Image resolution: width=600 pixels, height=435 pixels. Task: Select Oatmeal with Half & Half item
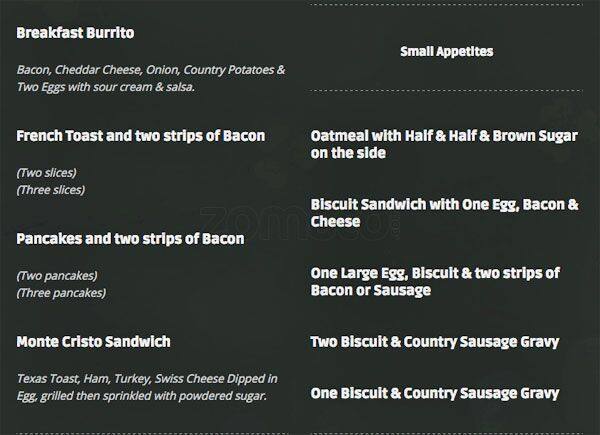coord(443,144)
